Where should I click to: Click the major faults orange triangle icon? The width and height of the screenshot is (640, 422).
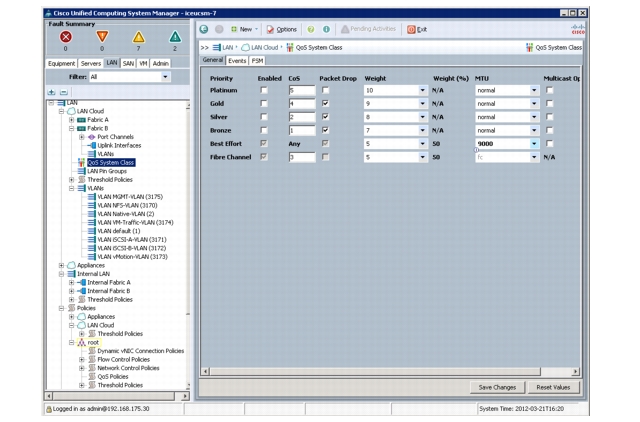(x=102, y=37)
